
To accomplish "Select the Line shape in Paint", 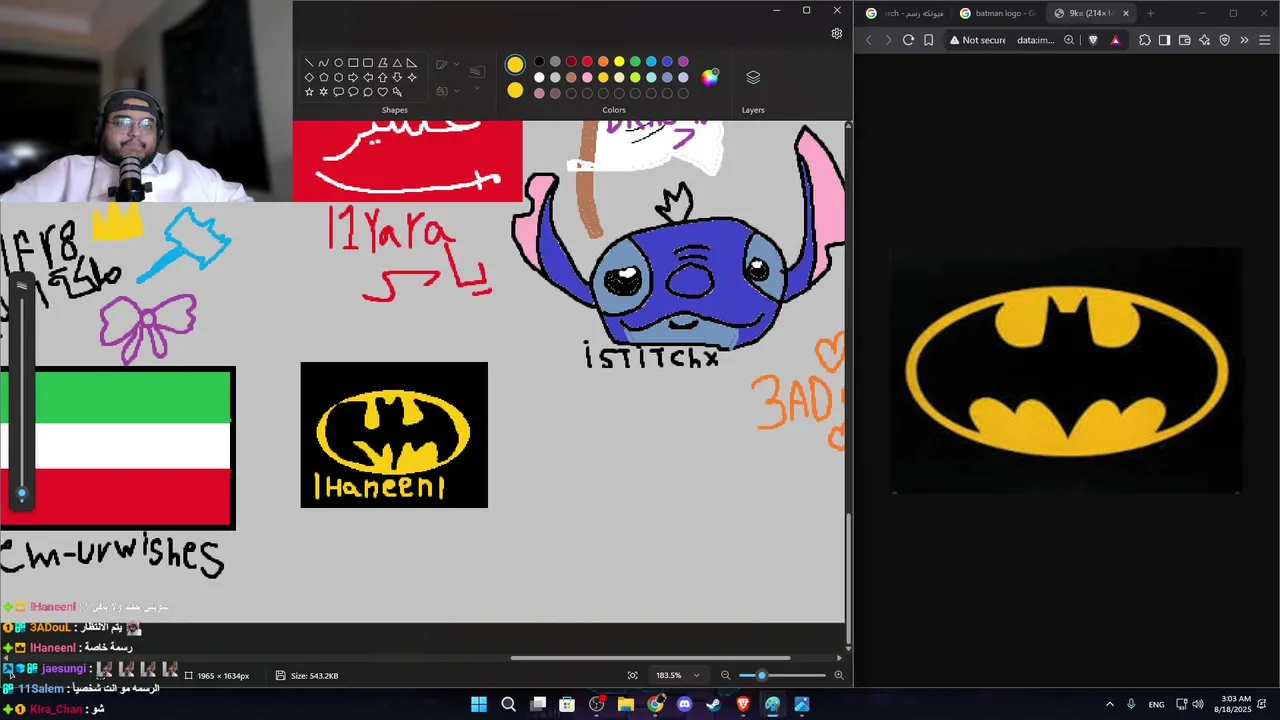I will pyautogui.click(x=309, y=62).
